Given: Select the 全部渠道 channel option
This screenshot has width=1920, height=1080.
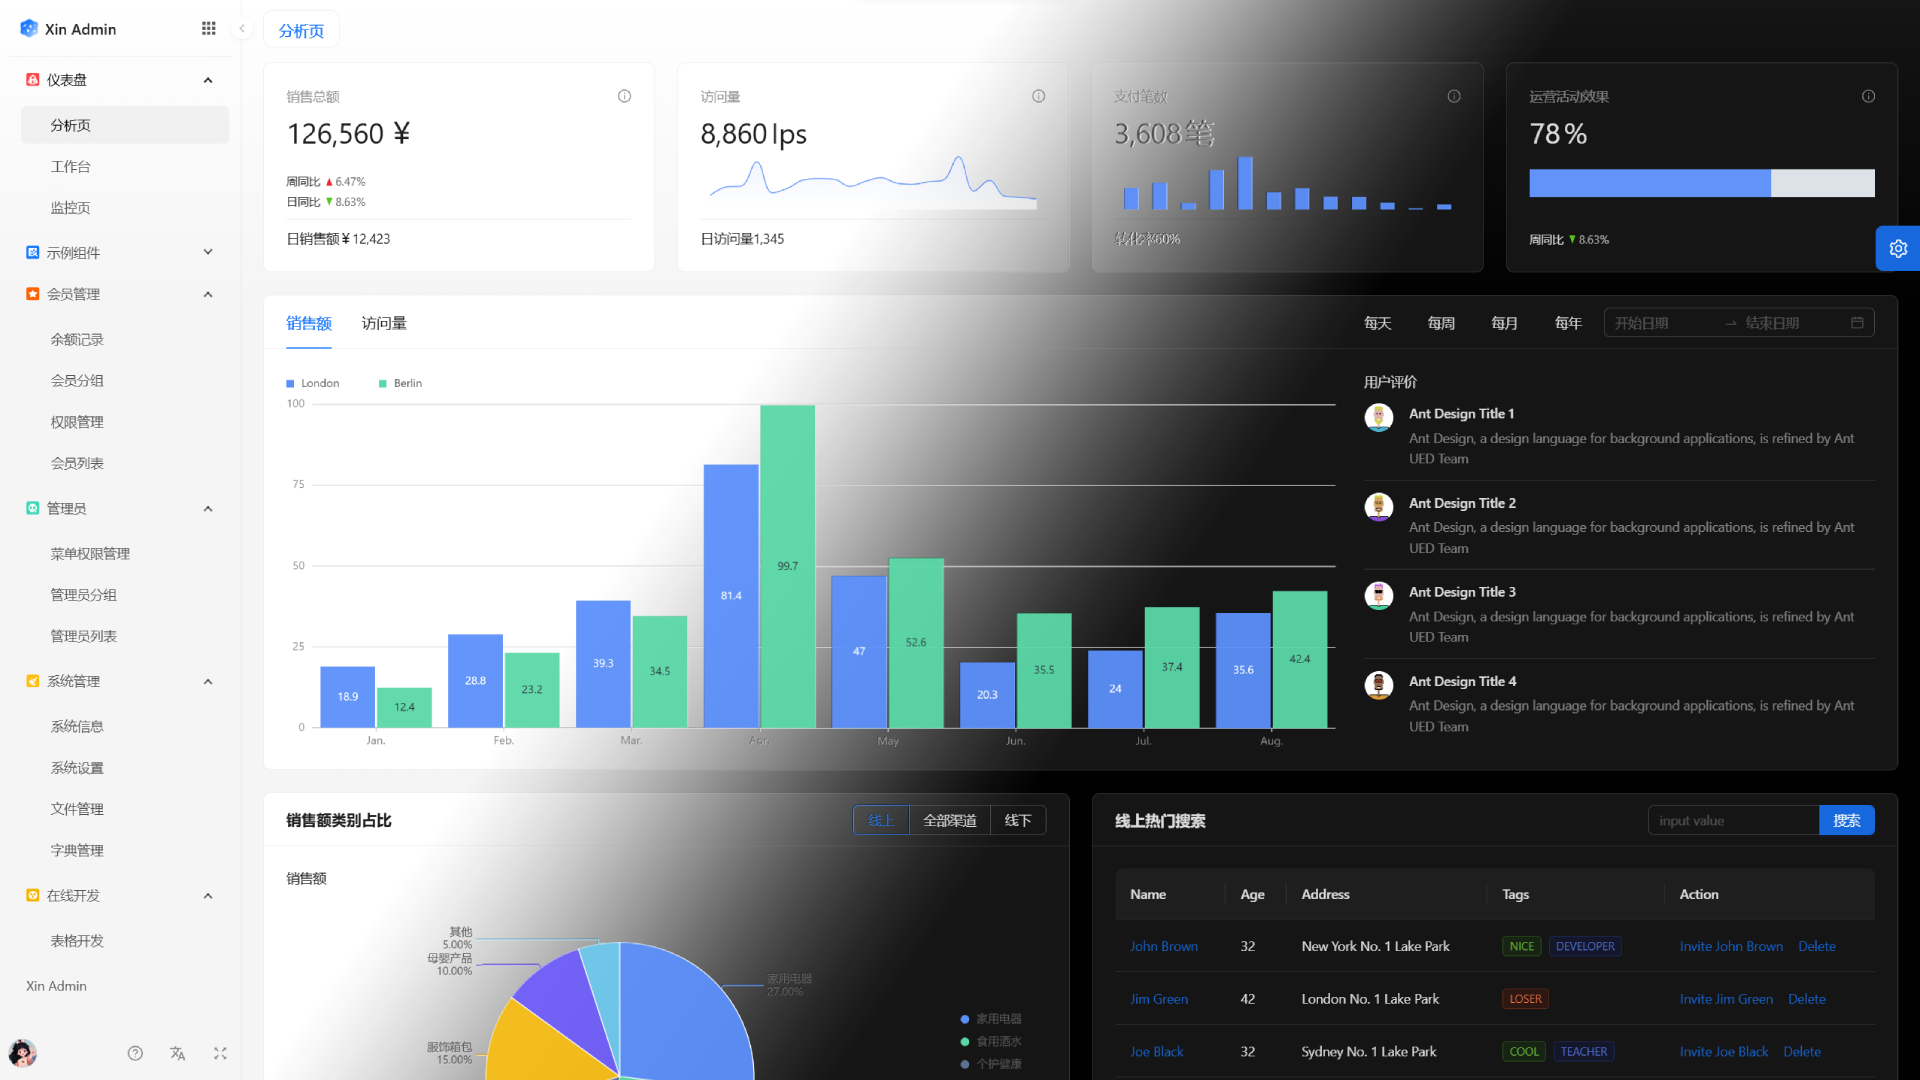Looking at the screenshot, I should coord(949,820).
